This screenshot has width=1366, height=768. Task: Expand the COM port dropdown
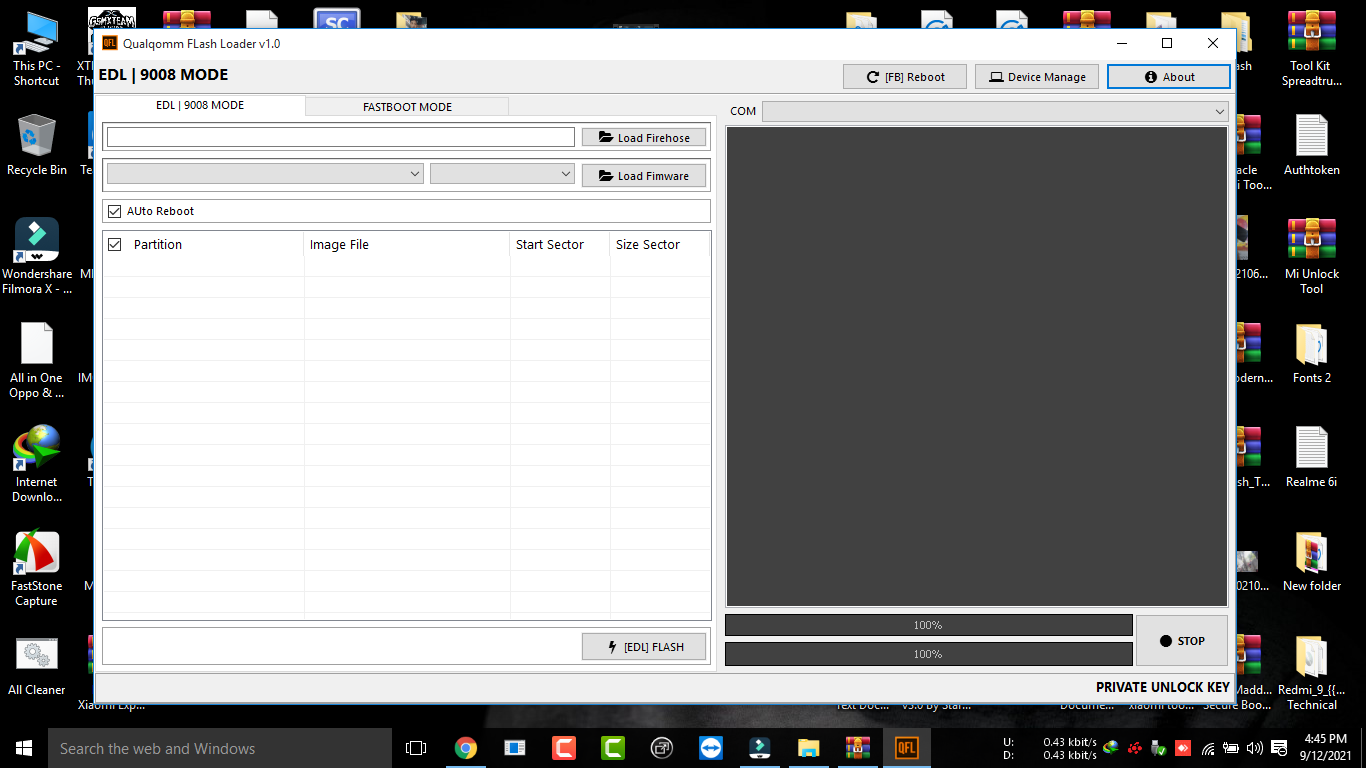click(995, 111)
